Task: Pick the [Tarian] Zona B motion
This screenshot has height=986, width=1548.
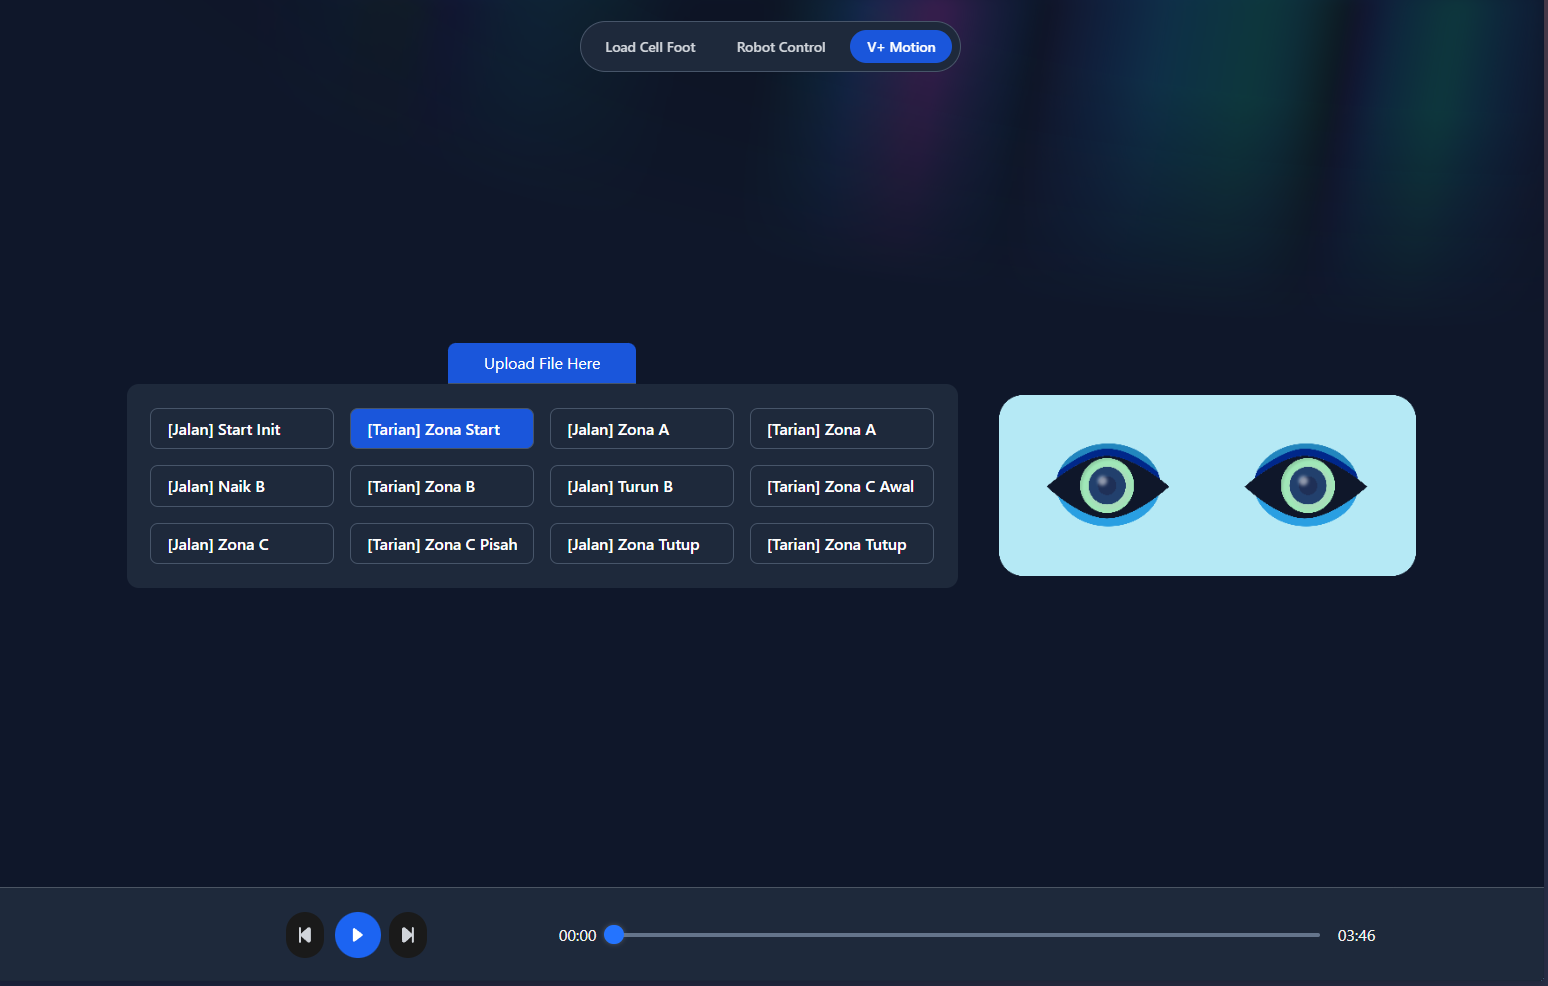Action: (442, 487)
